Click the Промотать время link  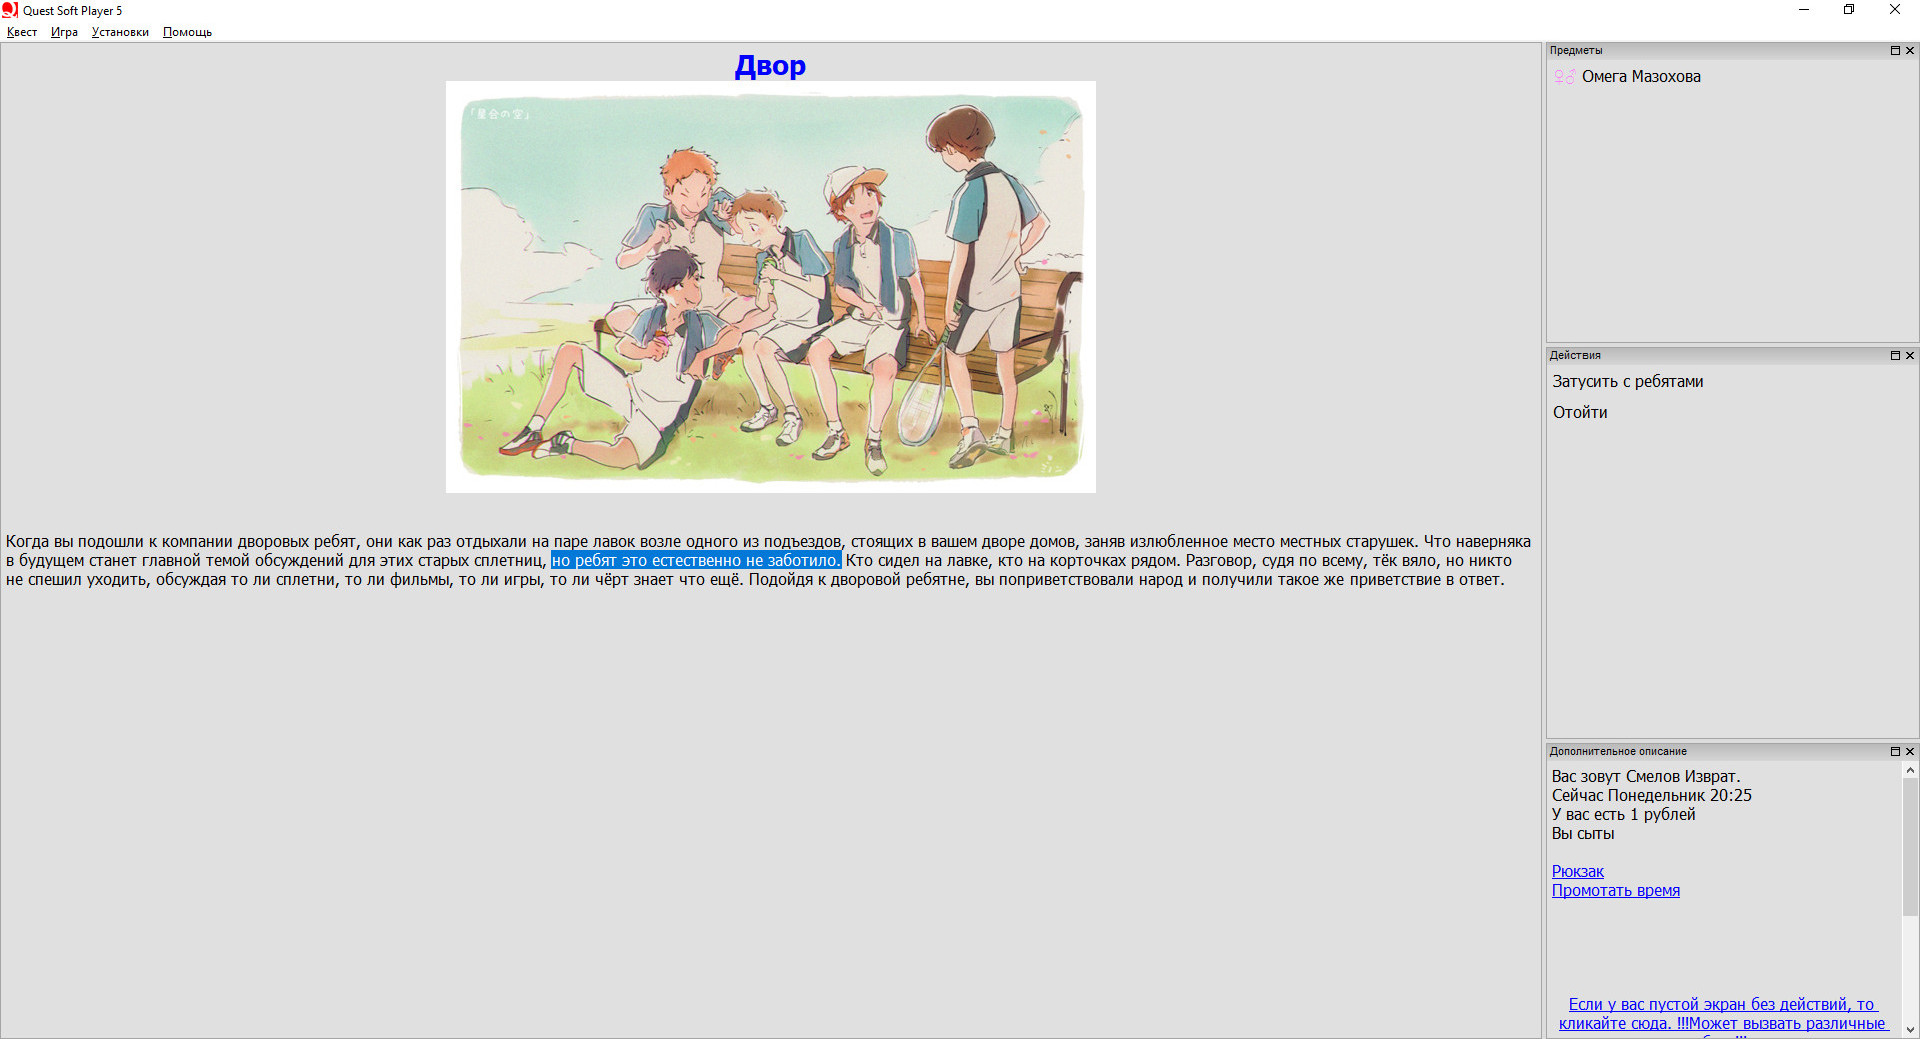coord(1615,890)
